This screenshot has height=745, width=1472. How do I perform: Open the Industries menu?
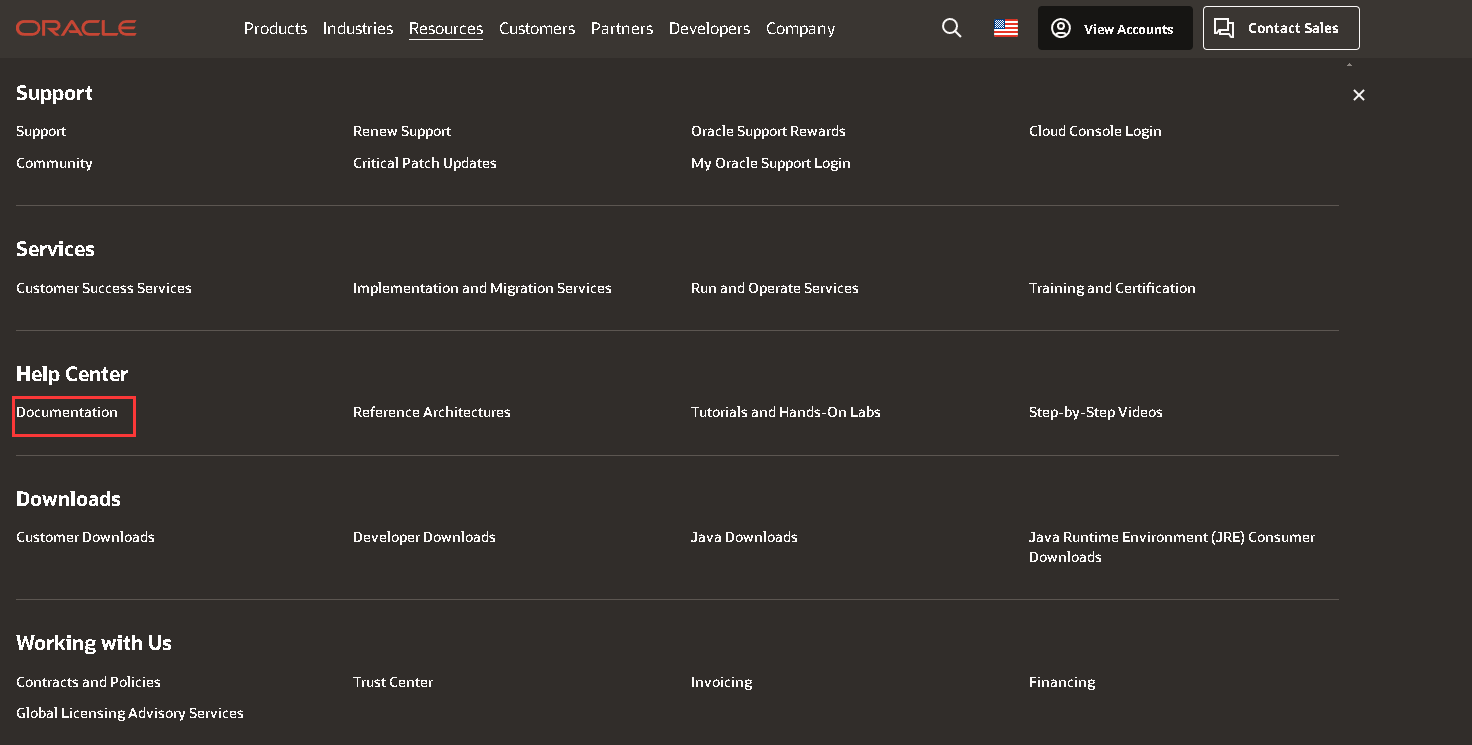pos(358,28)
